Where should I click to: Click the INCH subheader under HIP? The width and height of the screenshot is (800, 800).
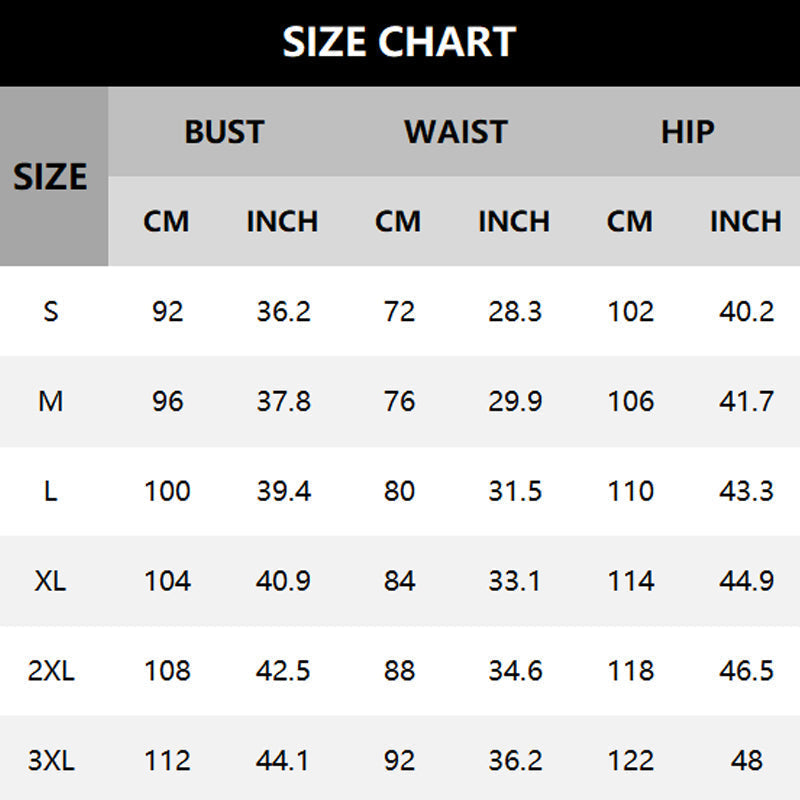(746, 221)
